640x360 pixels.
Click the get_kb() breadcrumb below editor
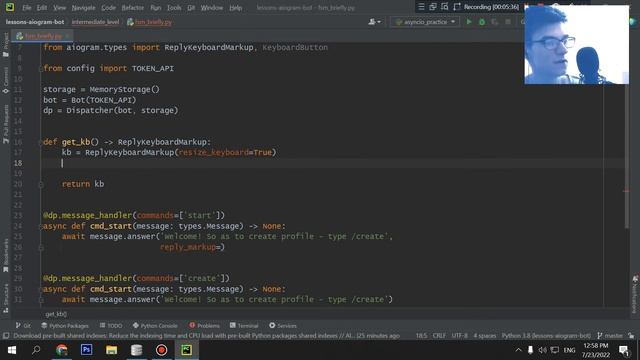tap(56, 314)
